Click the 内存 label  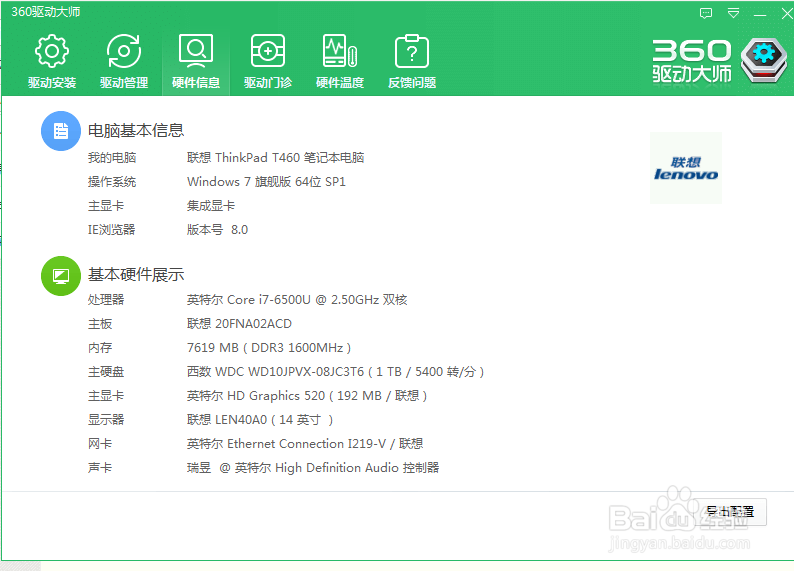(x=100, y=348)
